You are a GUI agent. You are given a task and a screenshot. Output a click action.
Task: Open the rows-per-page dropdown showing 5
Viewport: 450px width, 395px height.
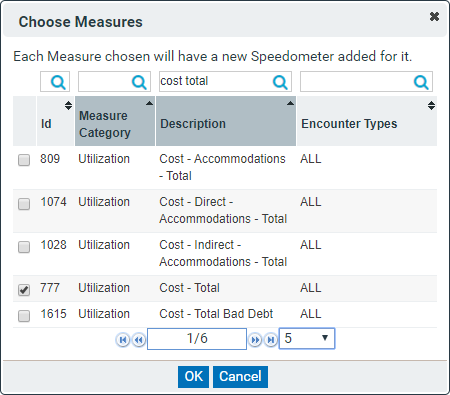point(307,338)
